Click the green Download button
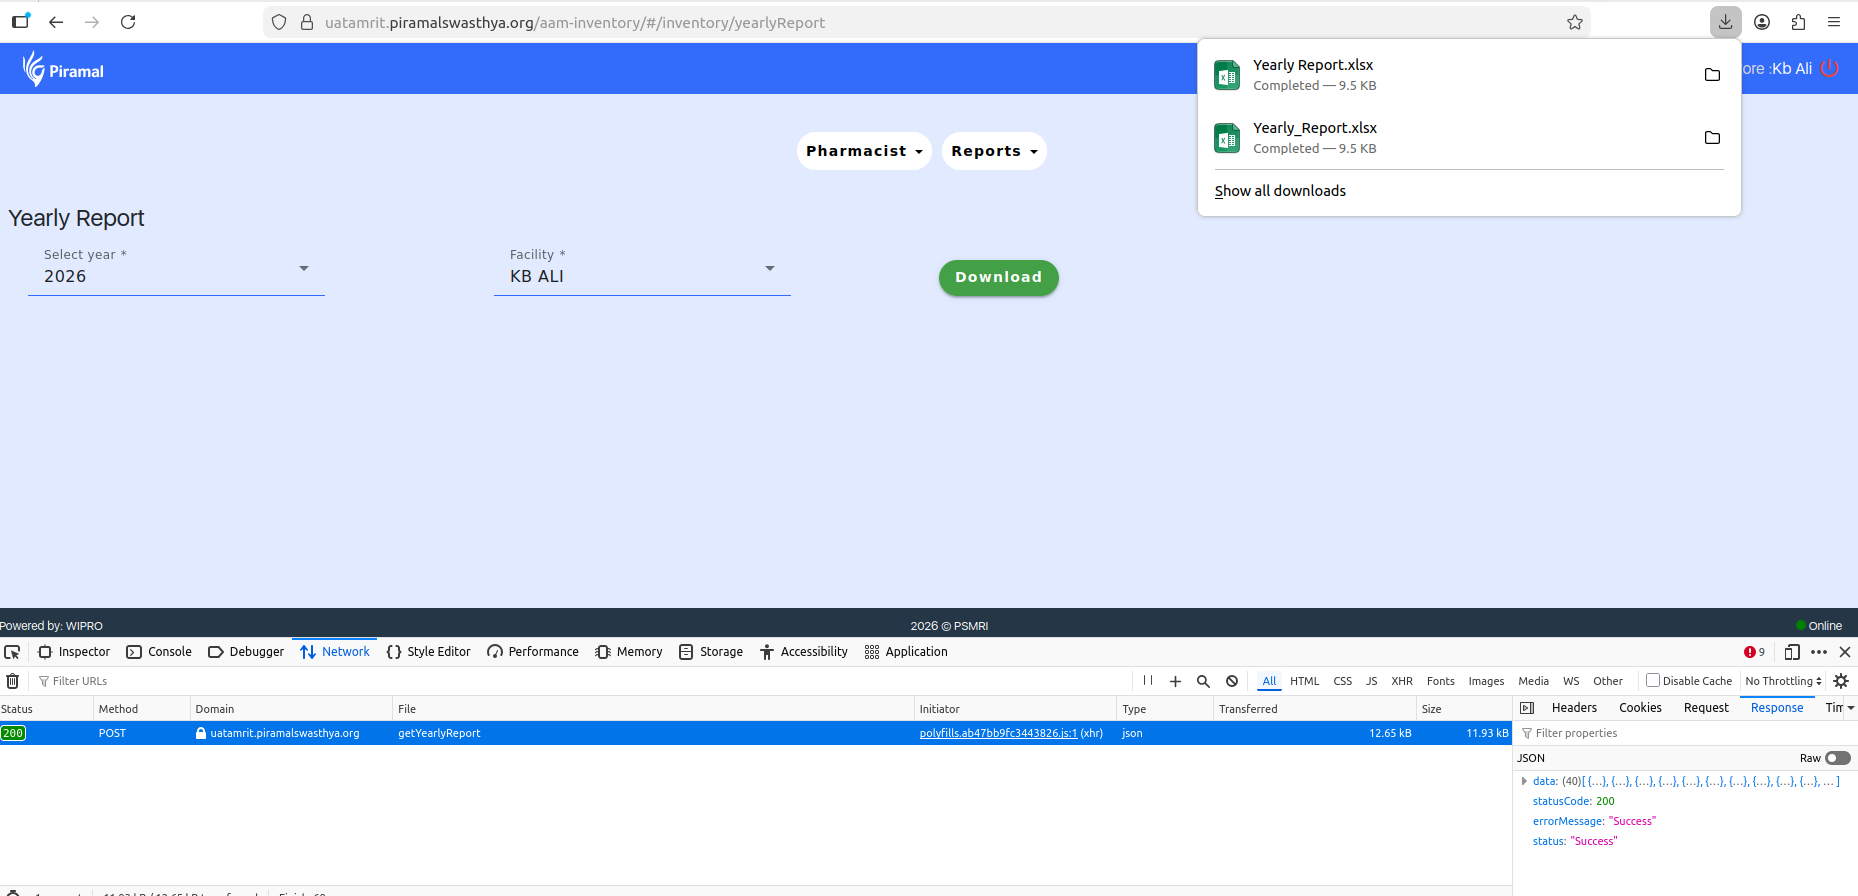 (x=998, y=277)
